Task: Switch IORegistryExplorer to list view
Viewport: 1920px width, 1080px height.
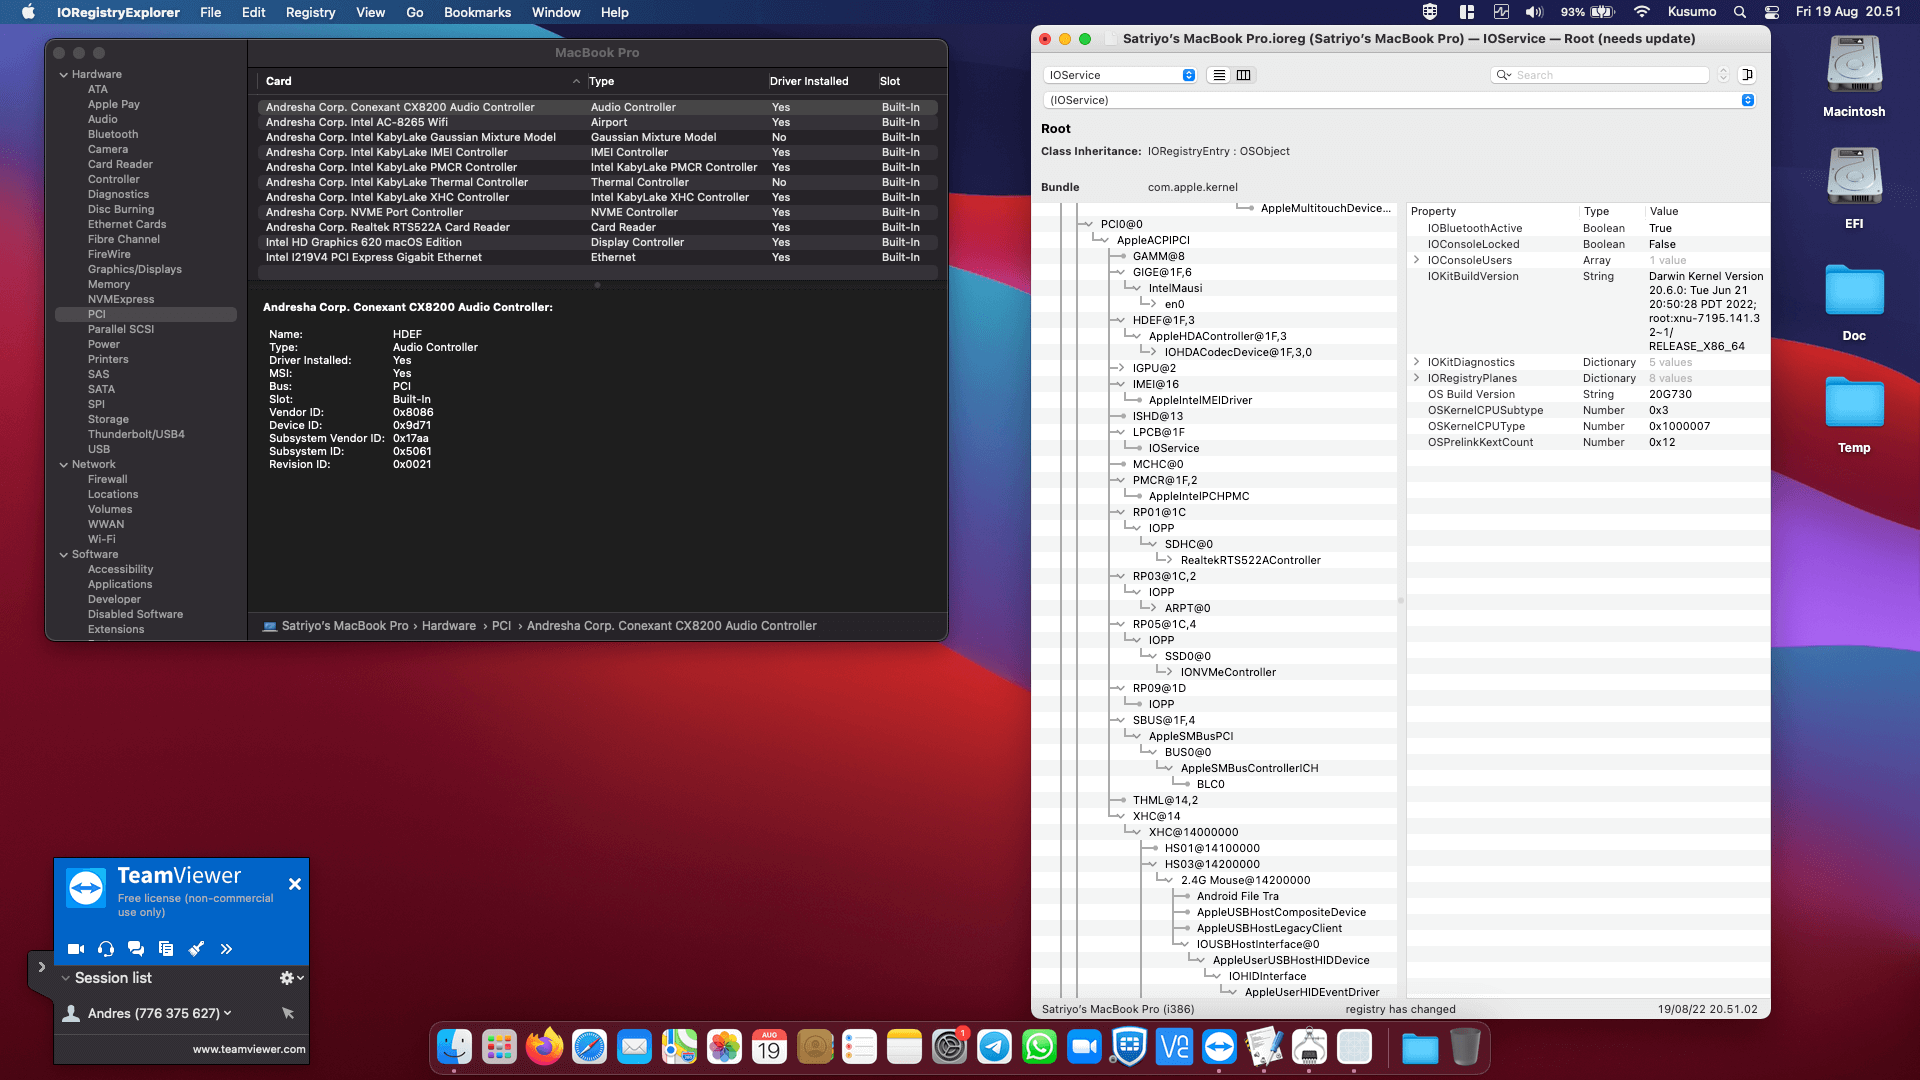Action: point(1219,75)
